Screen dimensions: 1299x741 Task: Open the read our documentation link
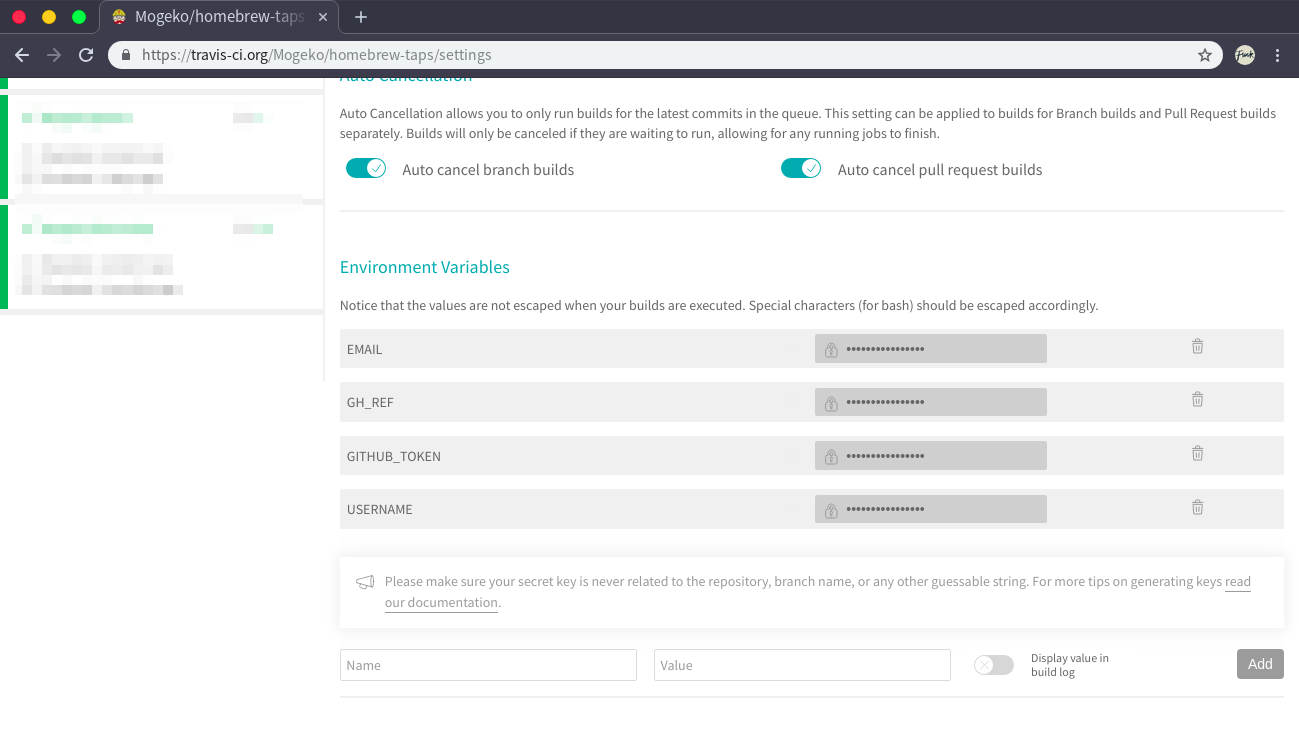(818, 592)
